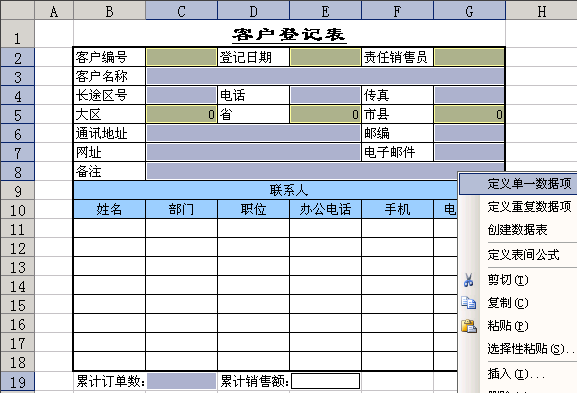Select row 5 header
Viewport: 577px width, 393px height.
coord(17,114)
